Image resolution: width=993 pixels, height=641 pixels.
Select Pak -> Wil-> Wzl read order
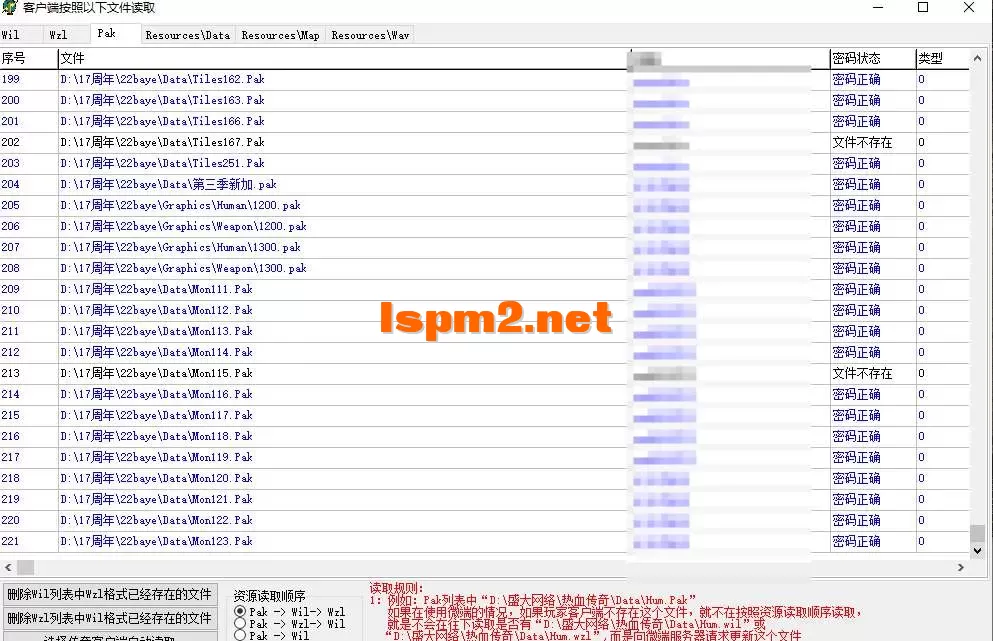click(290, 612)
